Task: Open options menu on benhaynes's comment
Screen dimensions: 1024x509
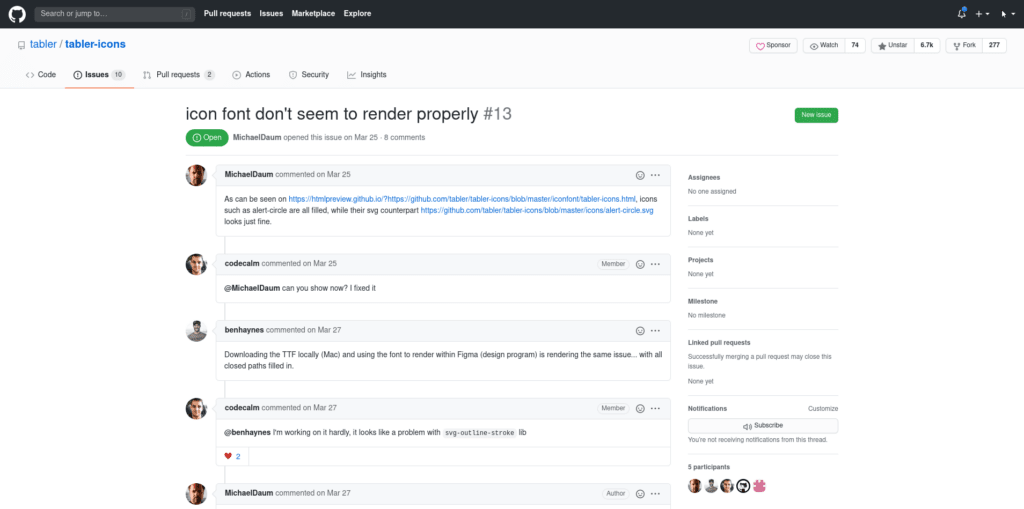Action: (655, 331)
